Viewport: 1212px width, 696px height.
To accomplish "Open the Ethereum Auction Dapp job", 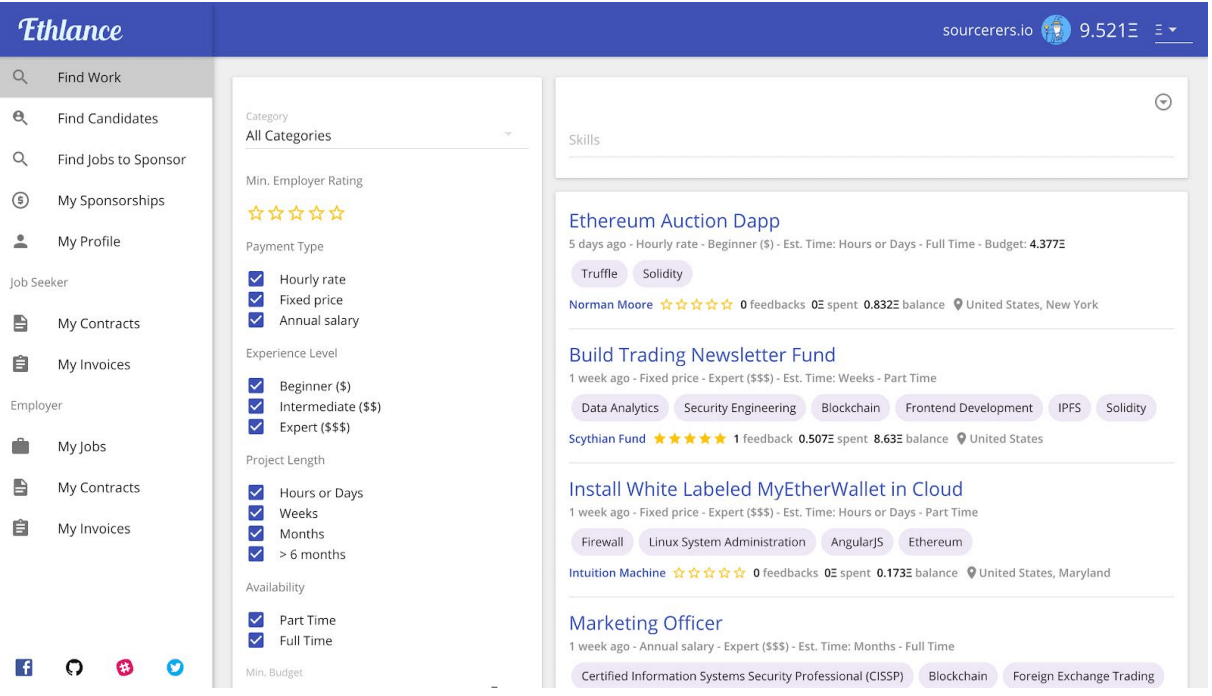I will [x=674, y=221].
